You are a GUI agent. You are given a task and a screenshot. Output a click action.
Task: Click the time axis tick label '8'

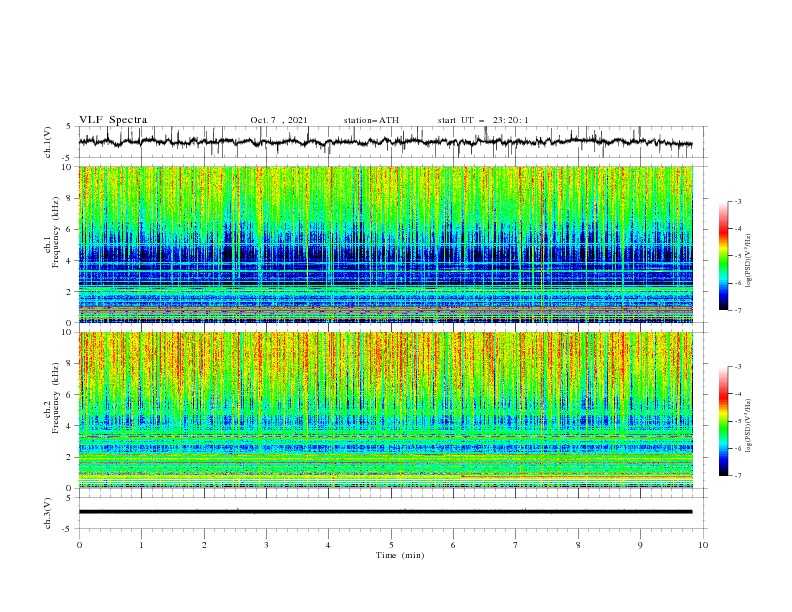click(578, 545)
